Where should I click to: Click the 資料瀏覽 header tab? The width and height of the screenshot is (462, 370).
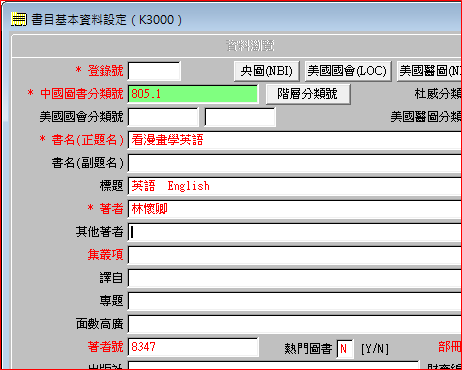(x=250, y=46)
